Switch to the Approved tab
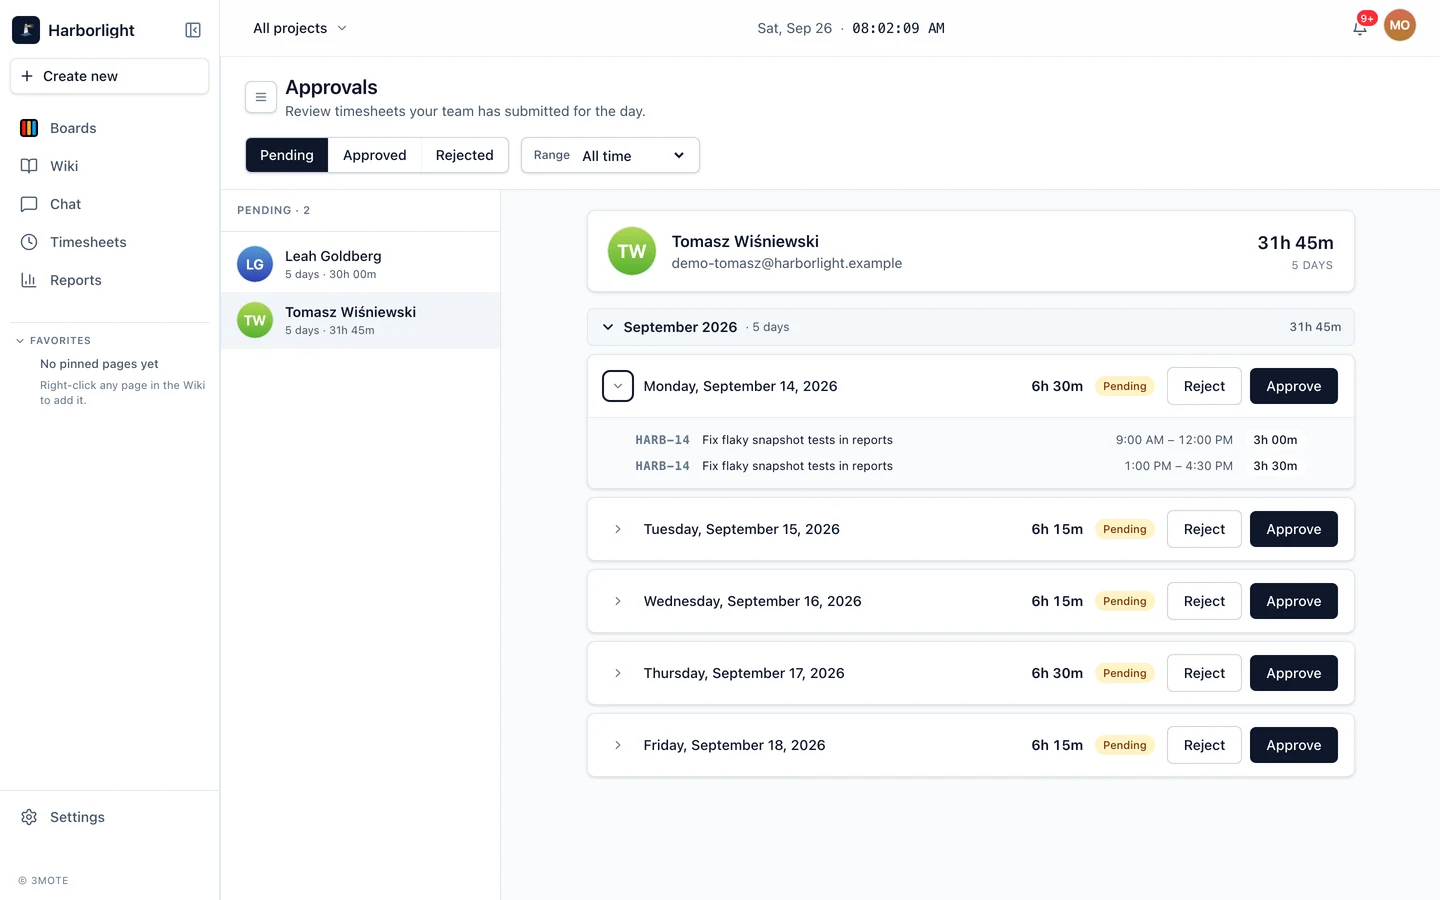 [375, 155]
